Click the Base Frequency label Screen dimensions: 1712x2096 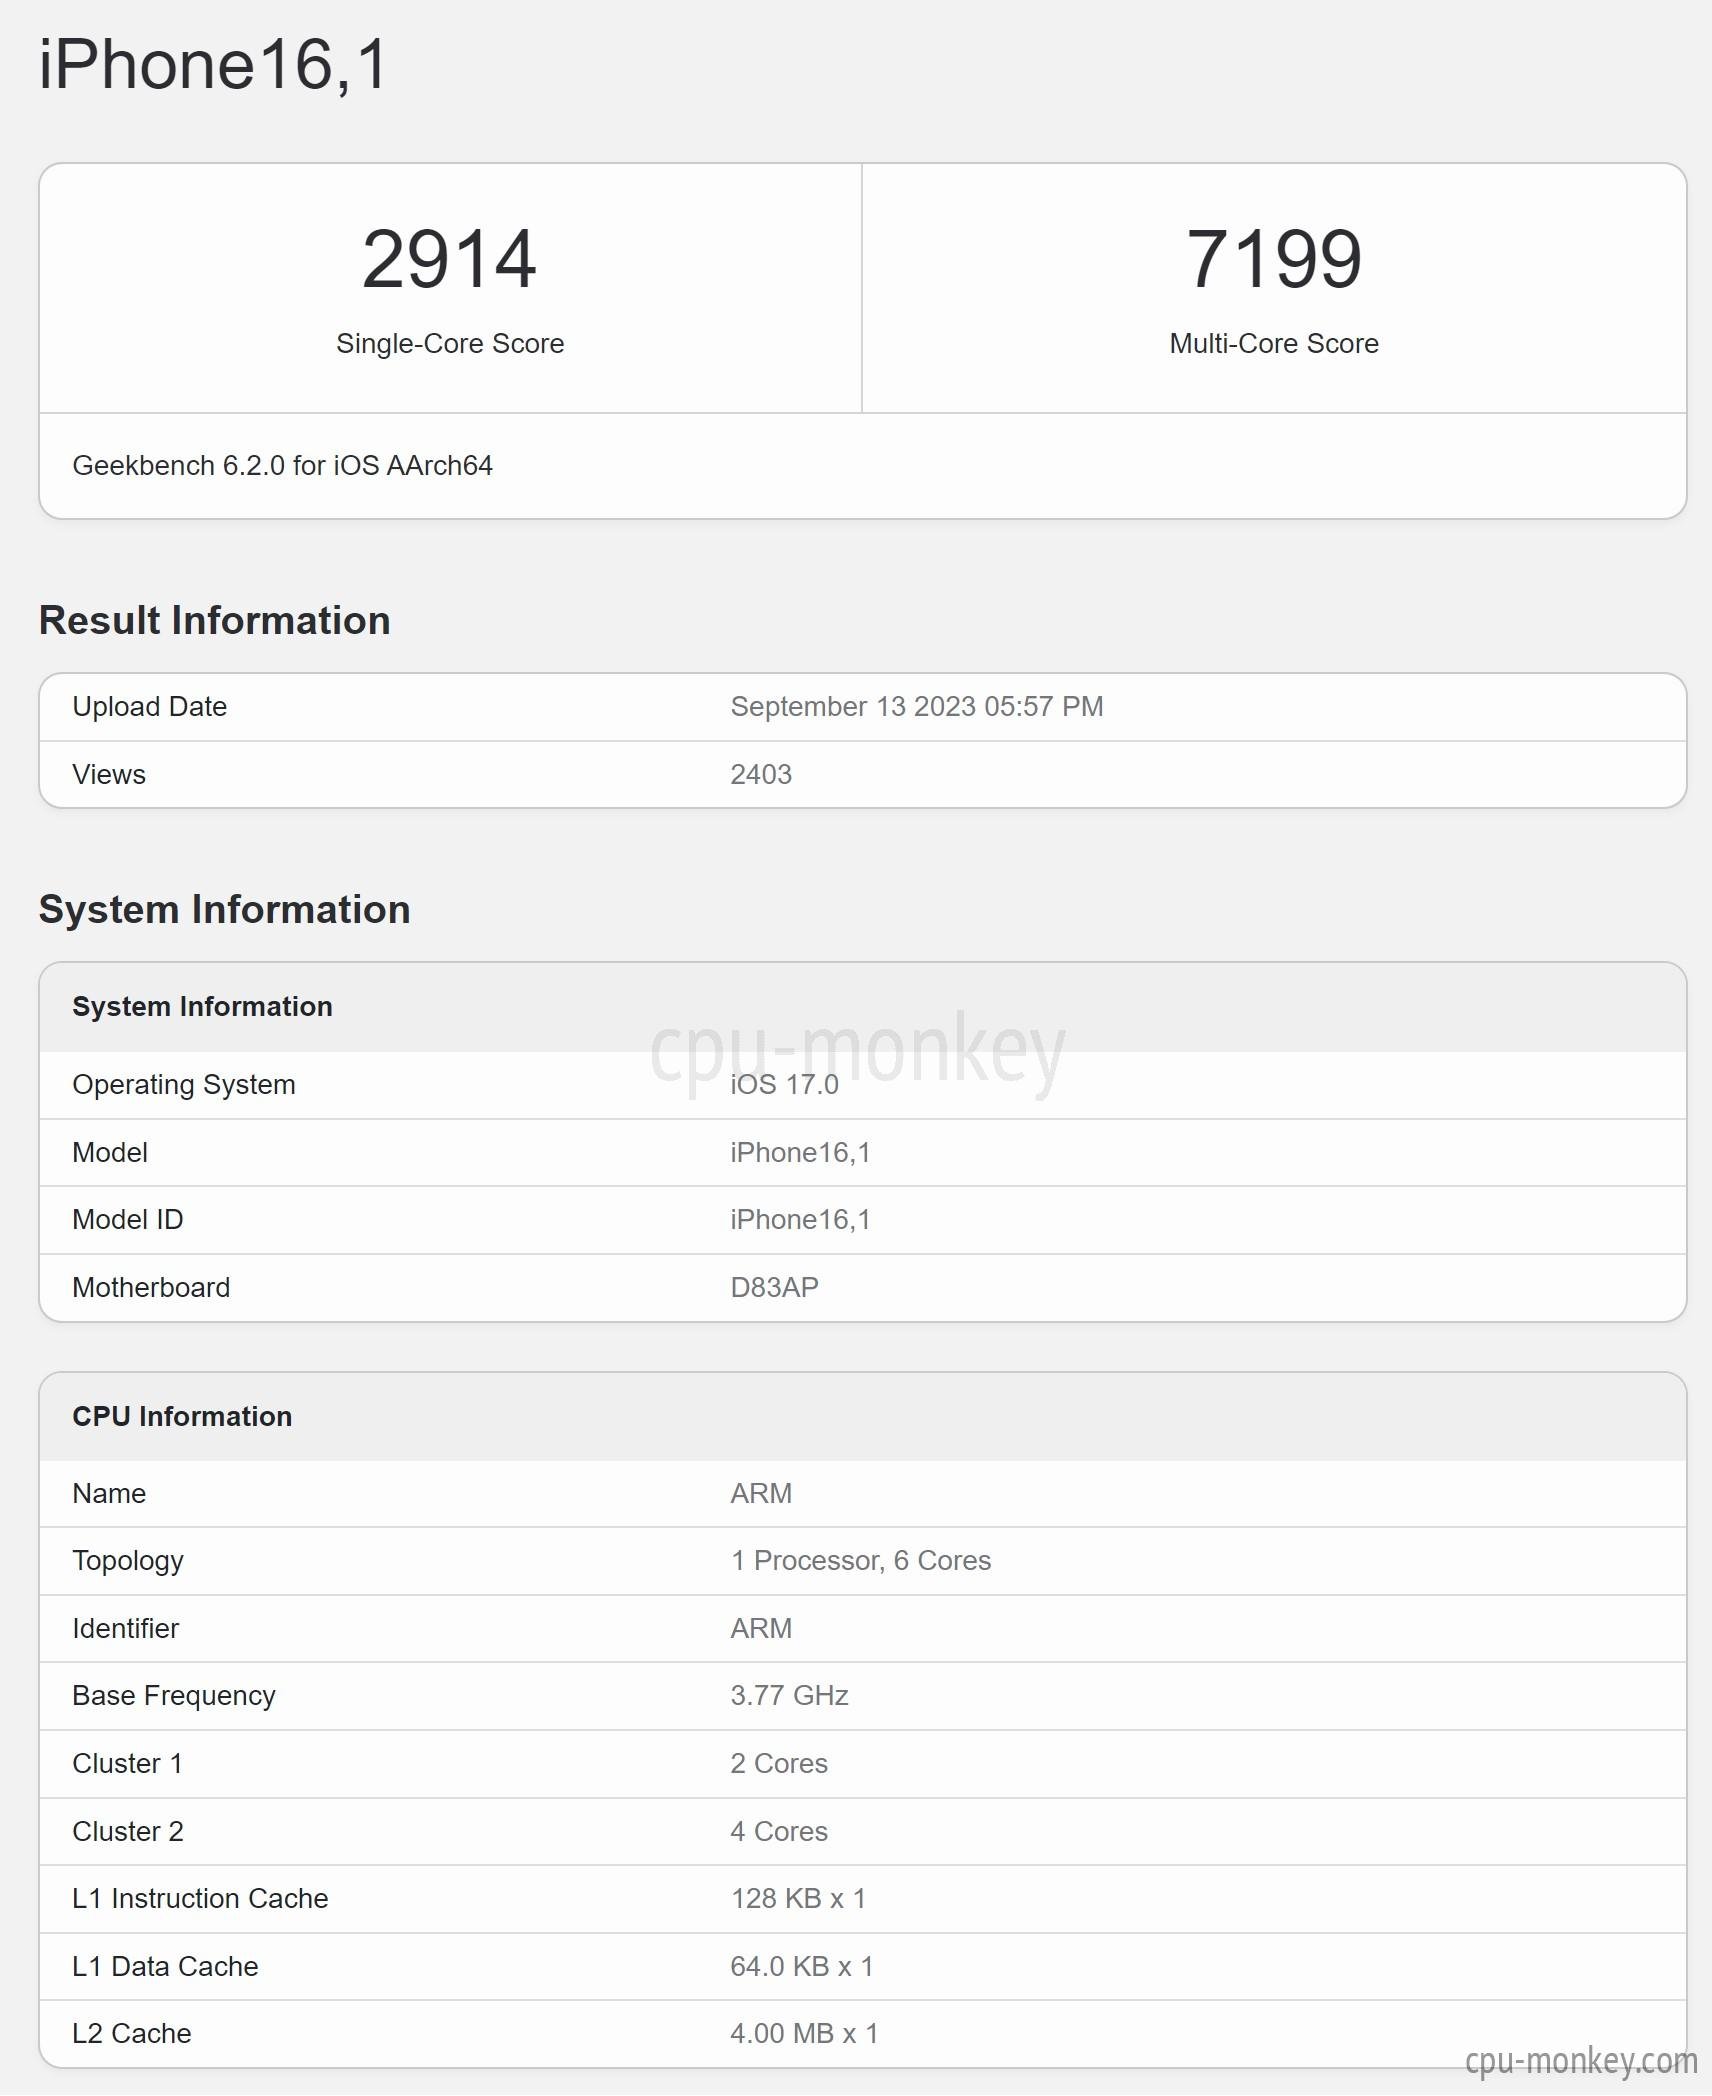coord(173,1695)
